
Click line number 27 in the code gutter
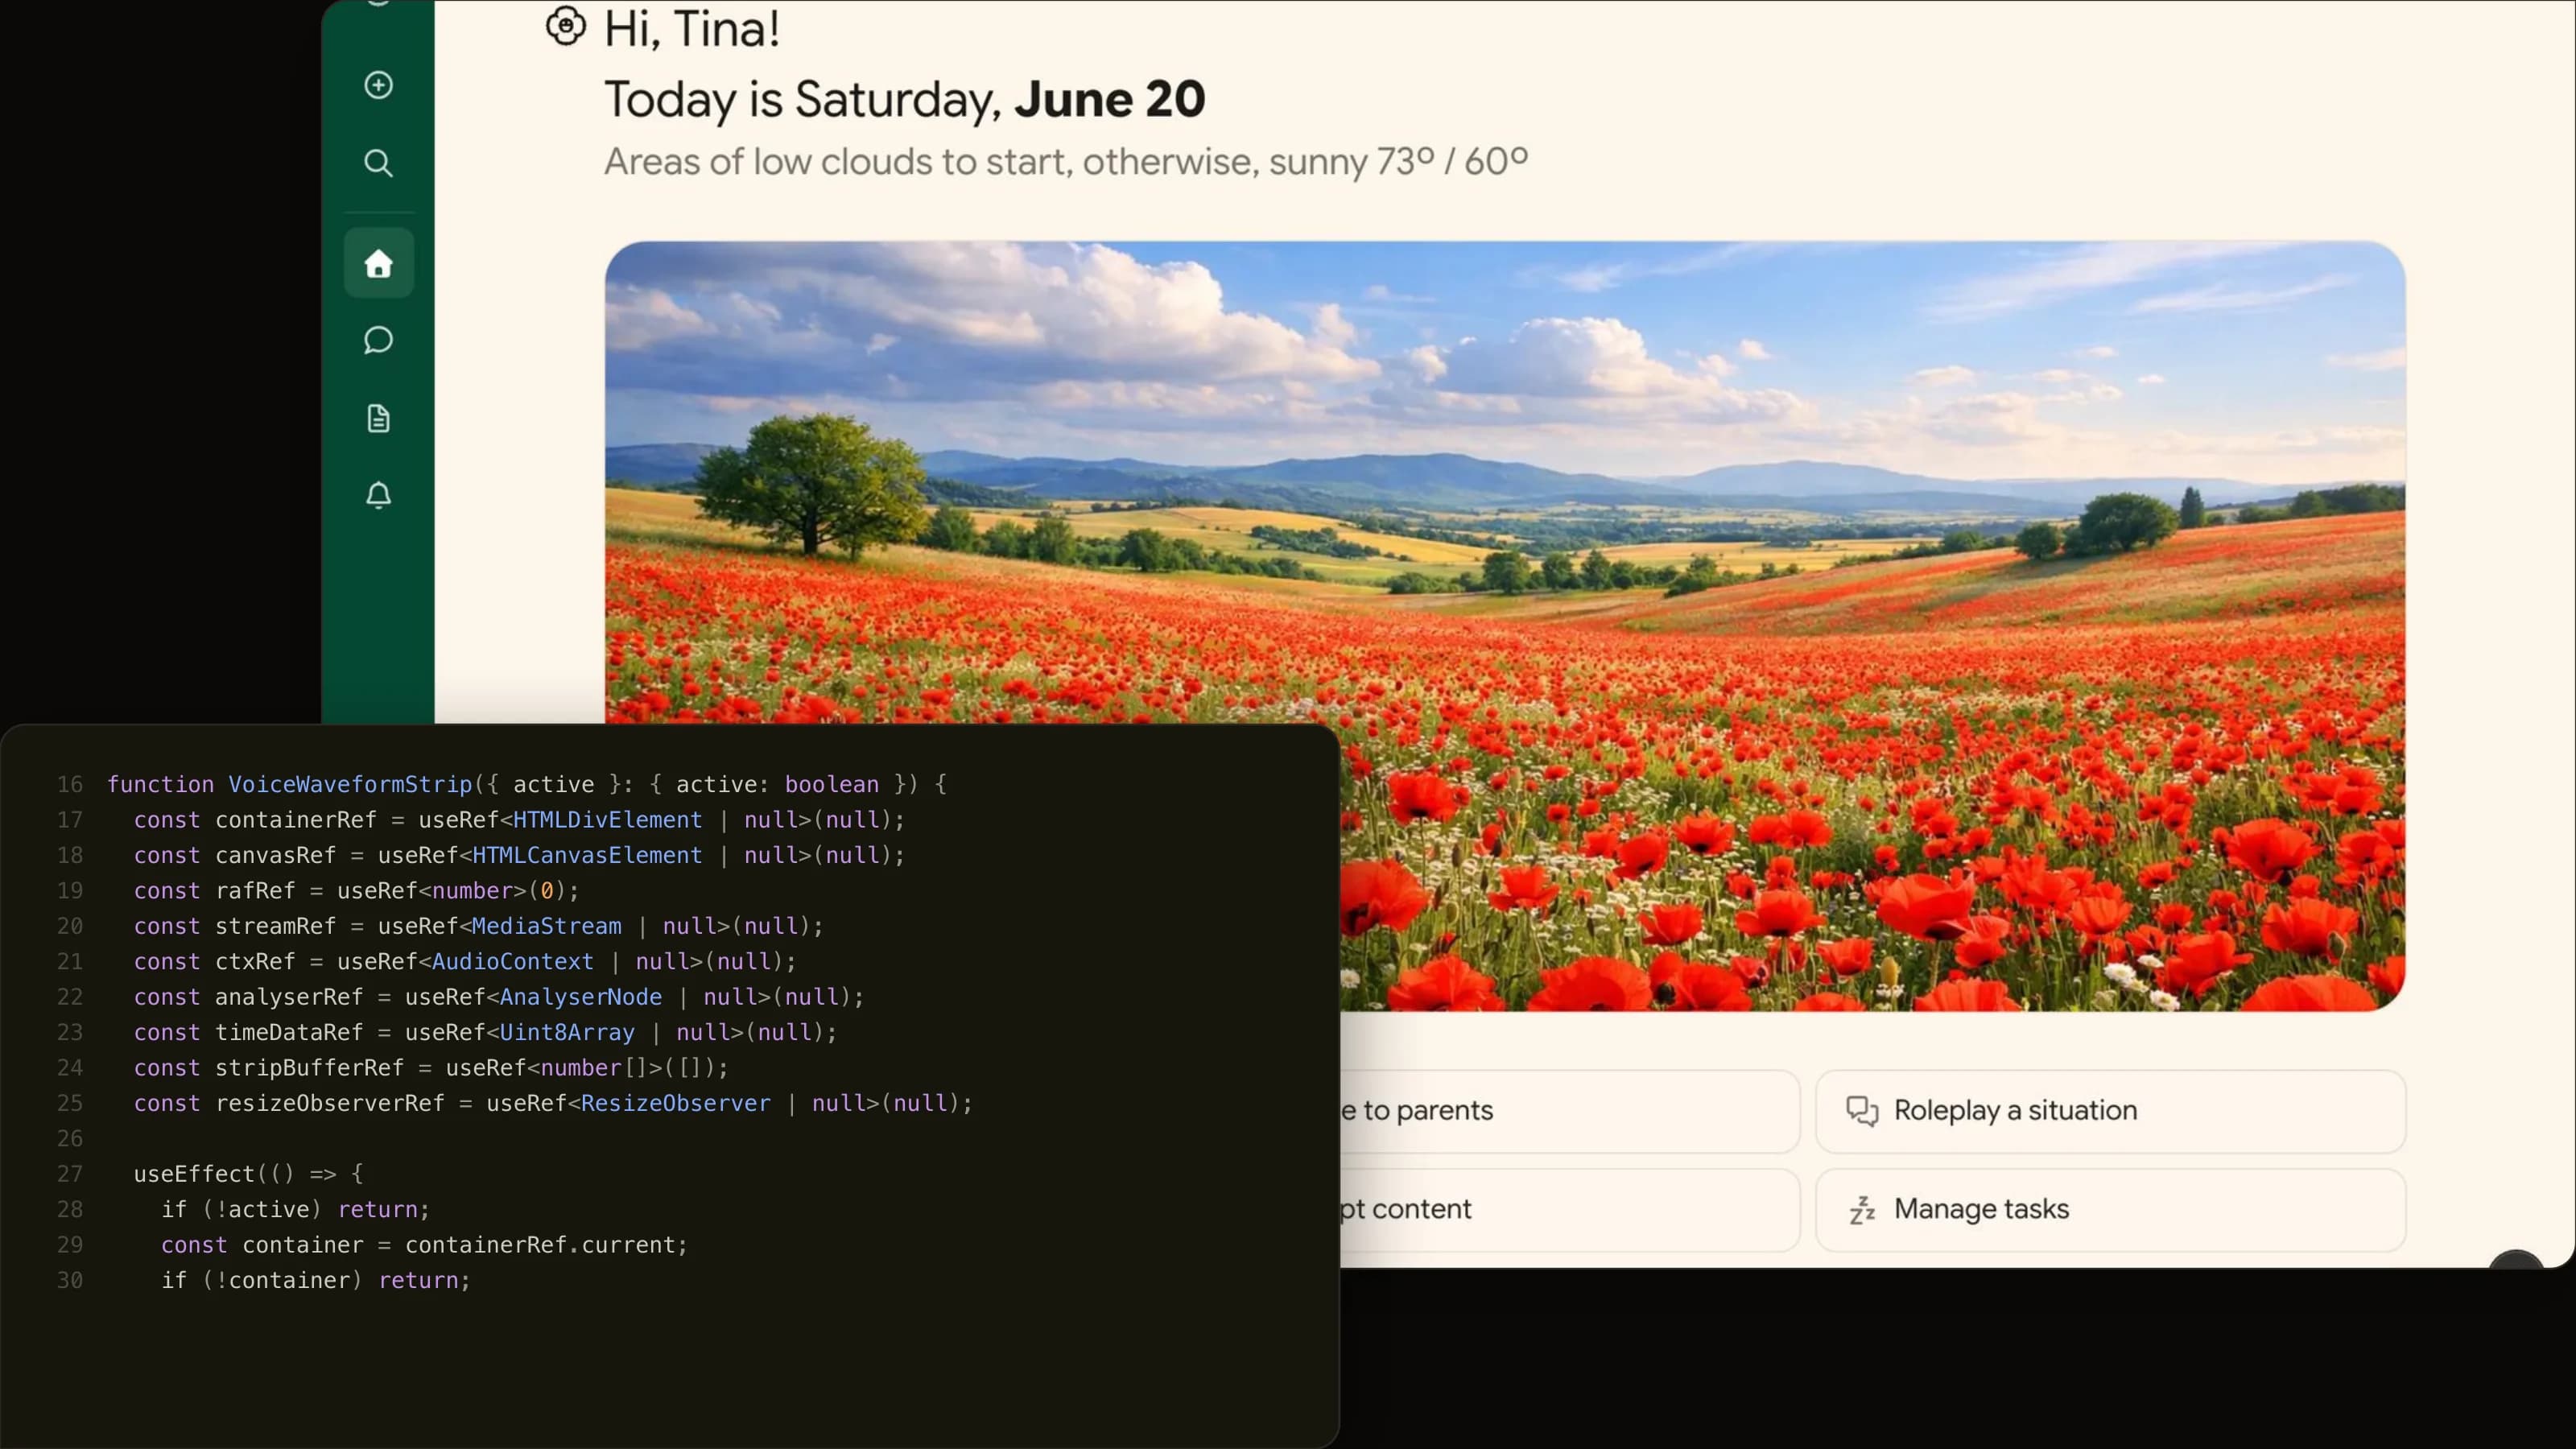(x=70, y=1174)
